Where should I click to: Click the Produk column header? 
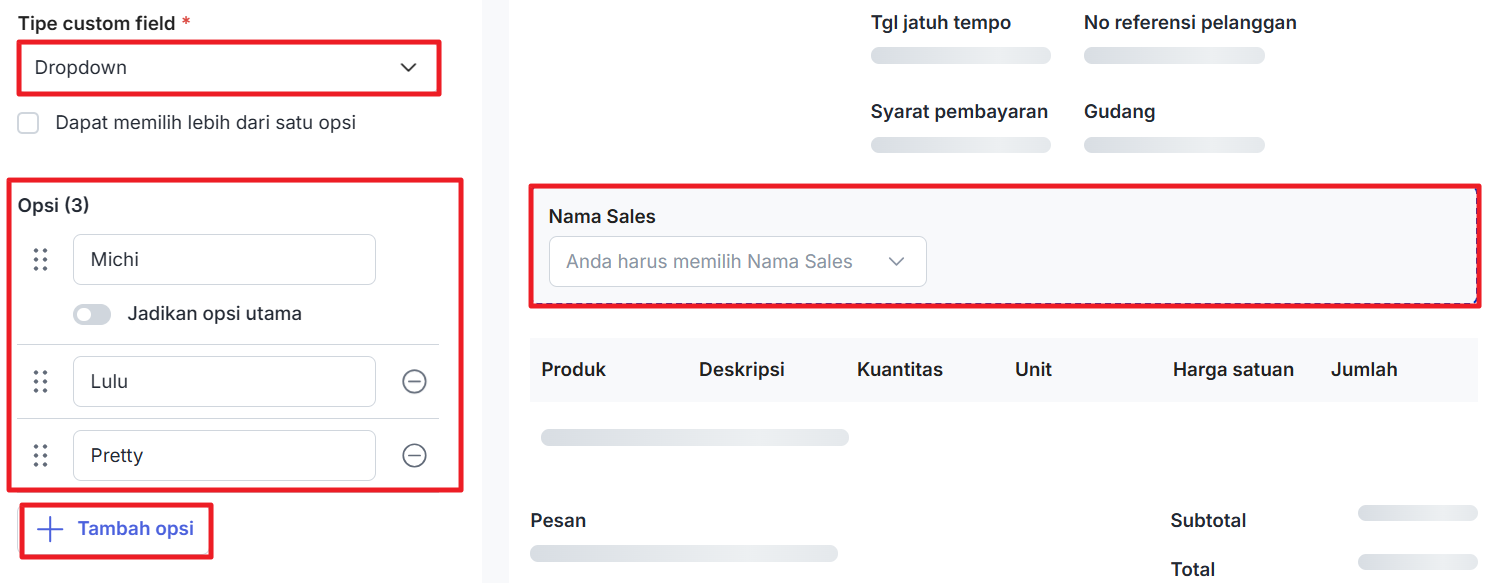pos(574,370)
